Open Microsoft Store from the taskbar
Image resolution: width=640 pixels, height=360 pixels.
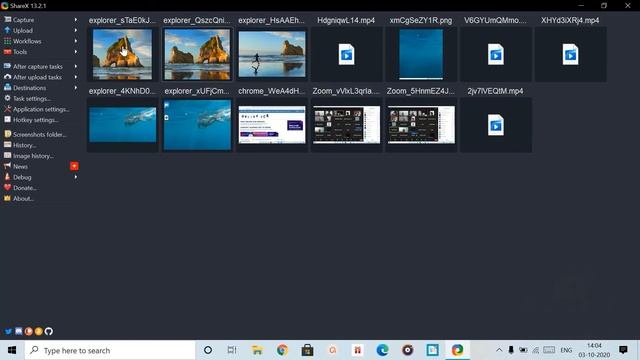[307, 350]
